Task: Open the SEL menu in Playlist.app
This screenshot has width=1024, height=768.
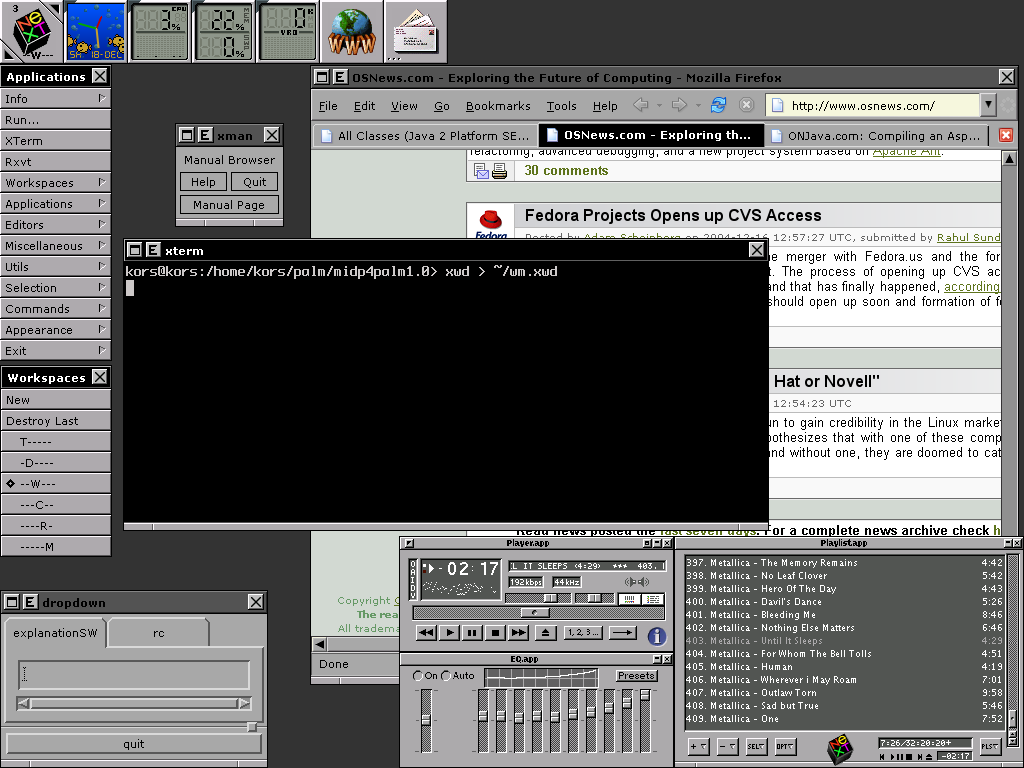Action: 756,746
